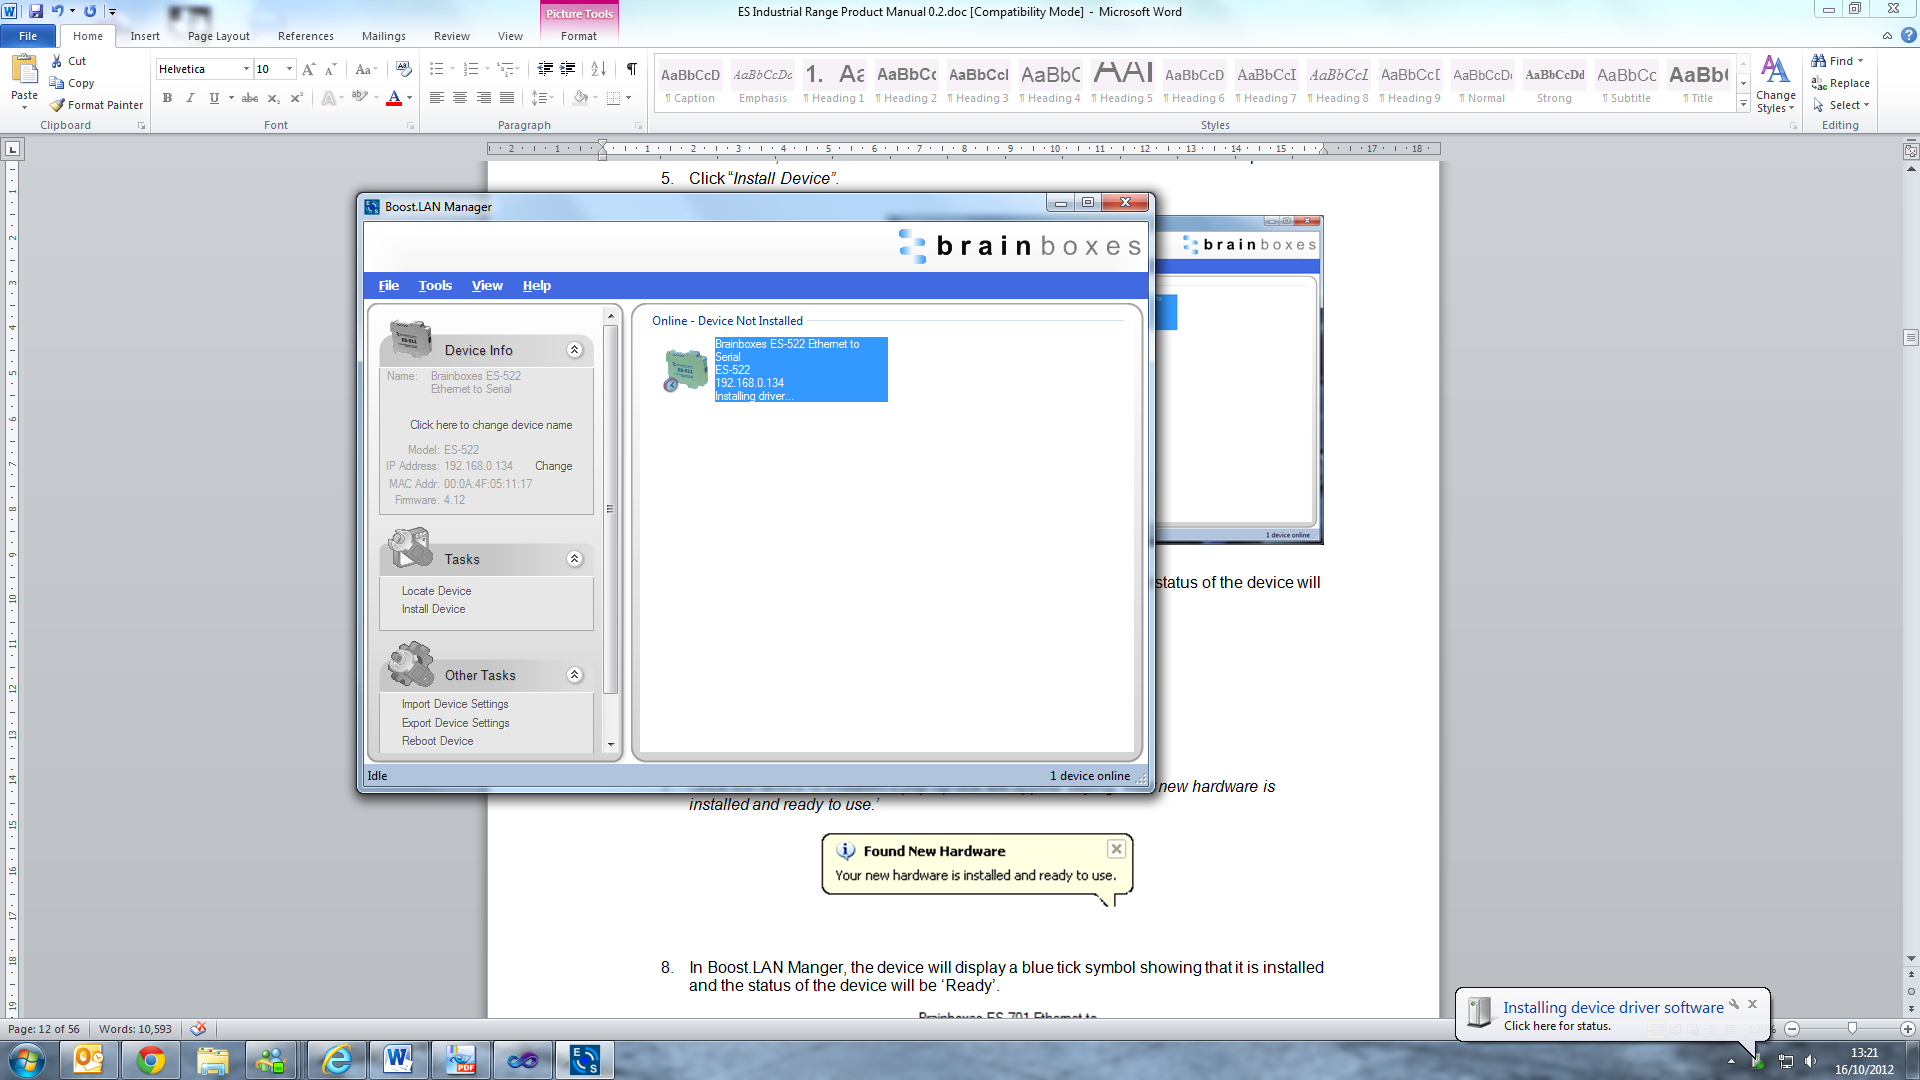Select the ES-522 device in the device list
This screenshot has height=1080, width=1920.
click(790, 369)
